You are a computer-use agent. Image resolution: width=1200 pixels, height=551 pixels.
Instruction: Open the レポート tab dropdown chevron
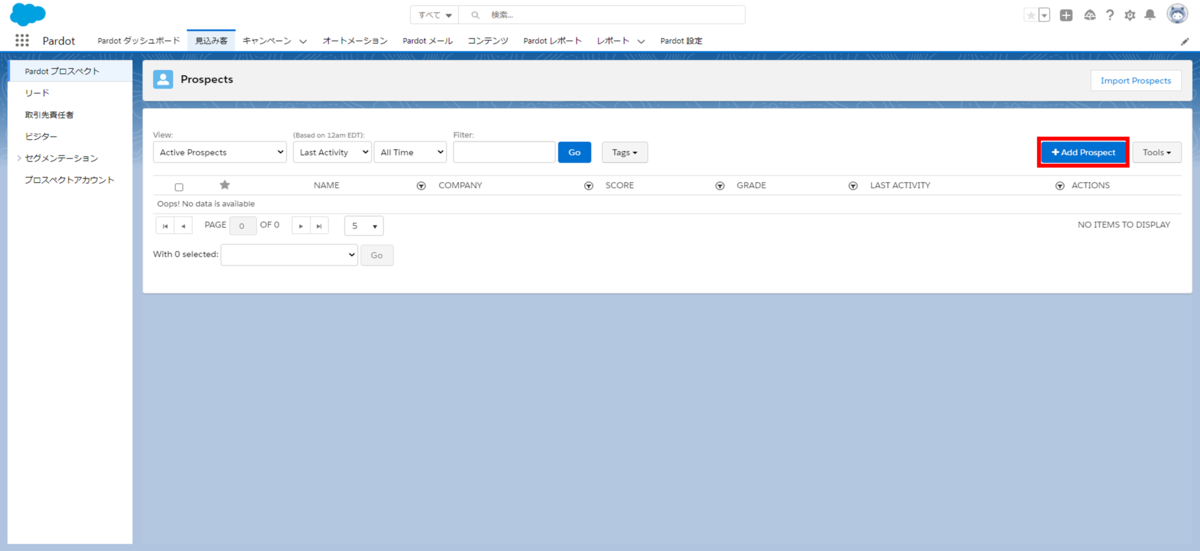[641, 41]
